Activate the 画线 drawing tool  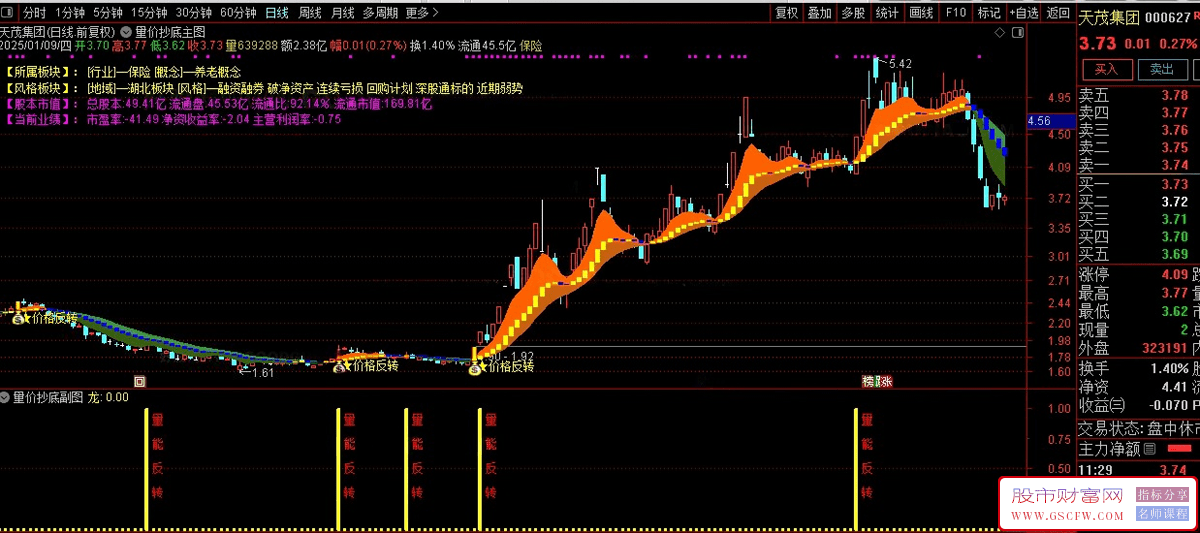(921, 13)
